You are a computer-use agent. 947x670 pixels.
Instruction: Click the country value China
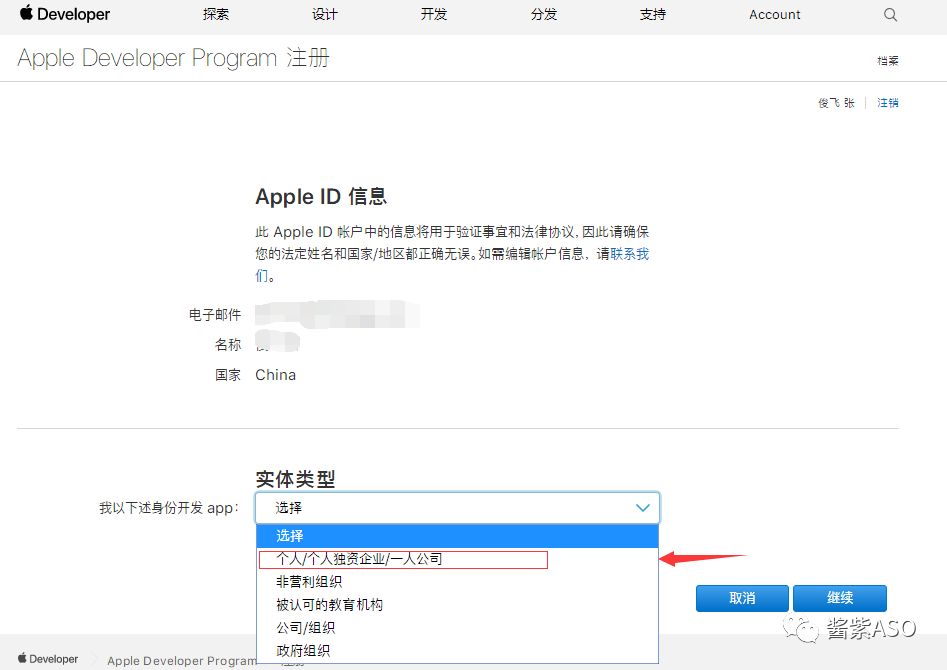pos(275,375)
